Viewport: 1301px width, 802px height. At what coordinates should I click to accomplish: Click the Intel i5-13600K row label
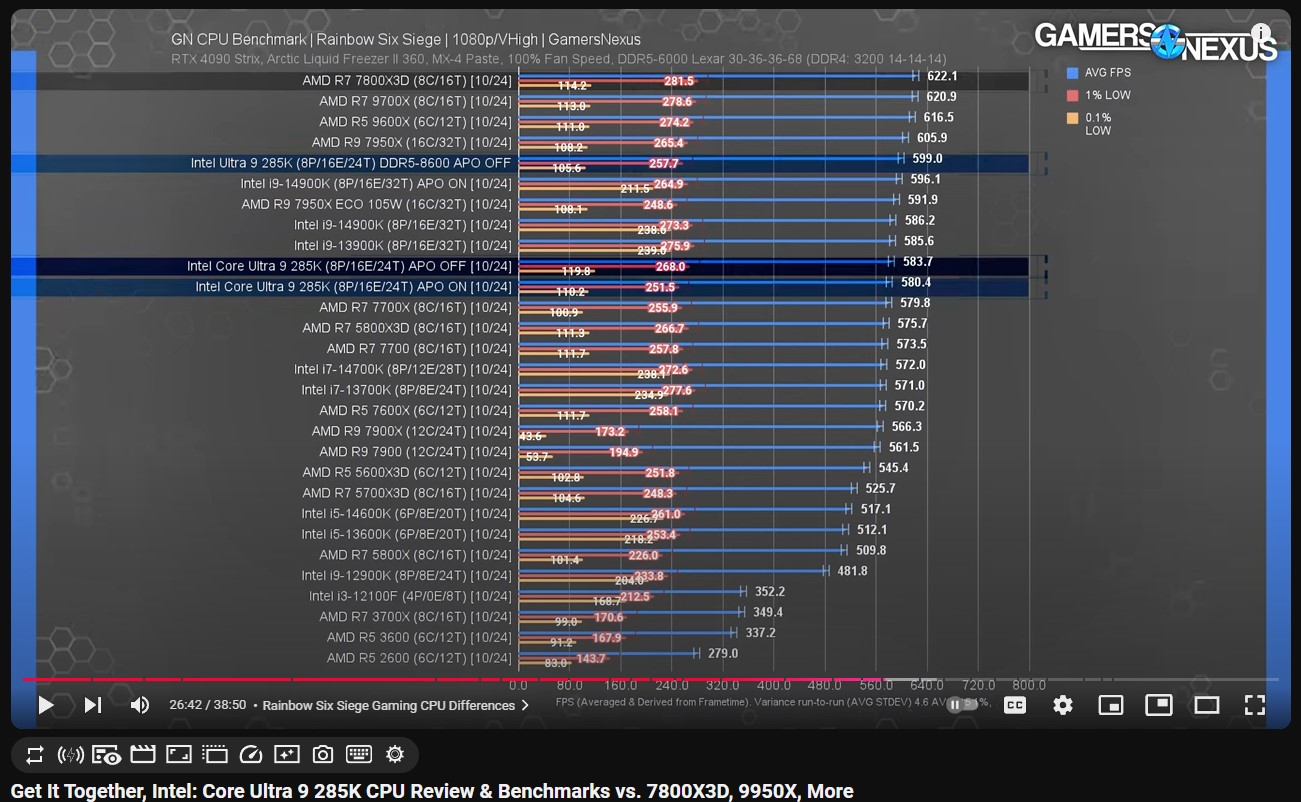[407, 534]
